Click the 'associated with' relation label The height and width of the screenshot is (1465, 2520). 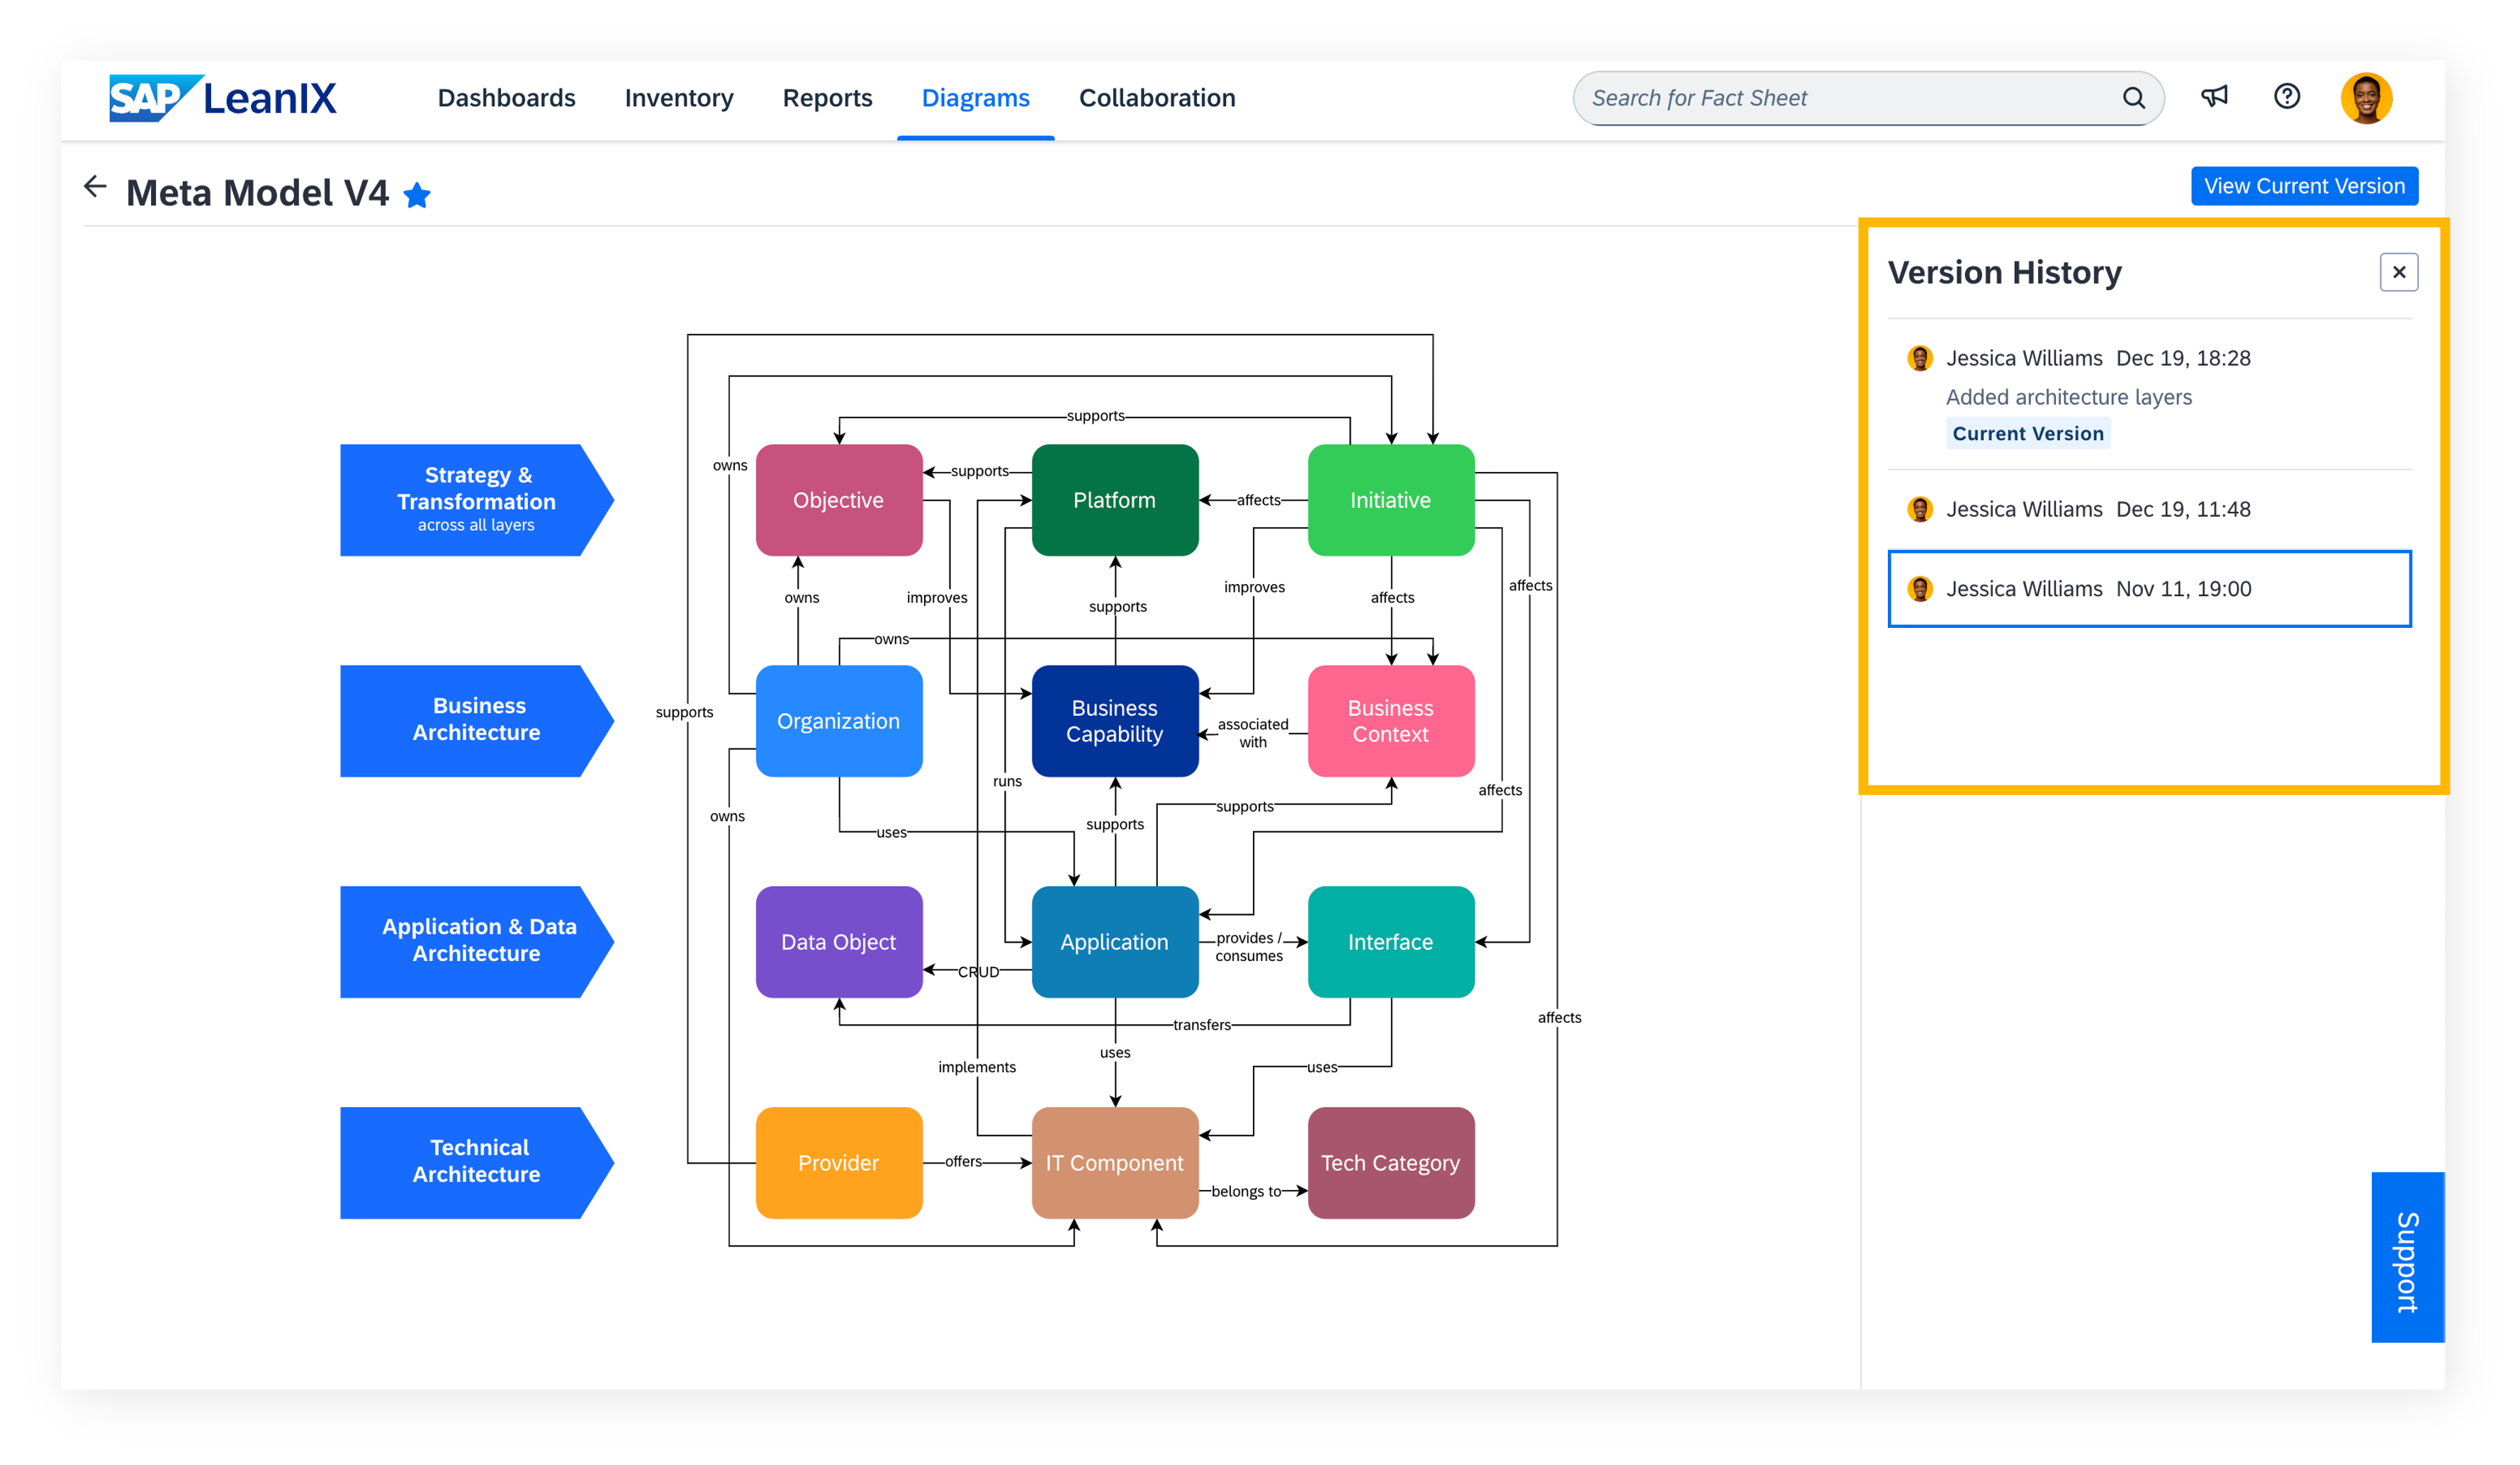click(1252, 733)
